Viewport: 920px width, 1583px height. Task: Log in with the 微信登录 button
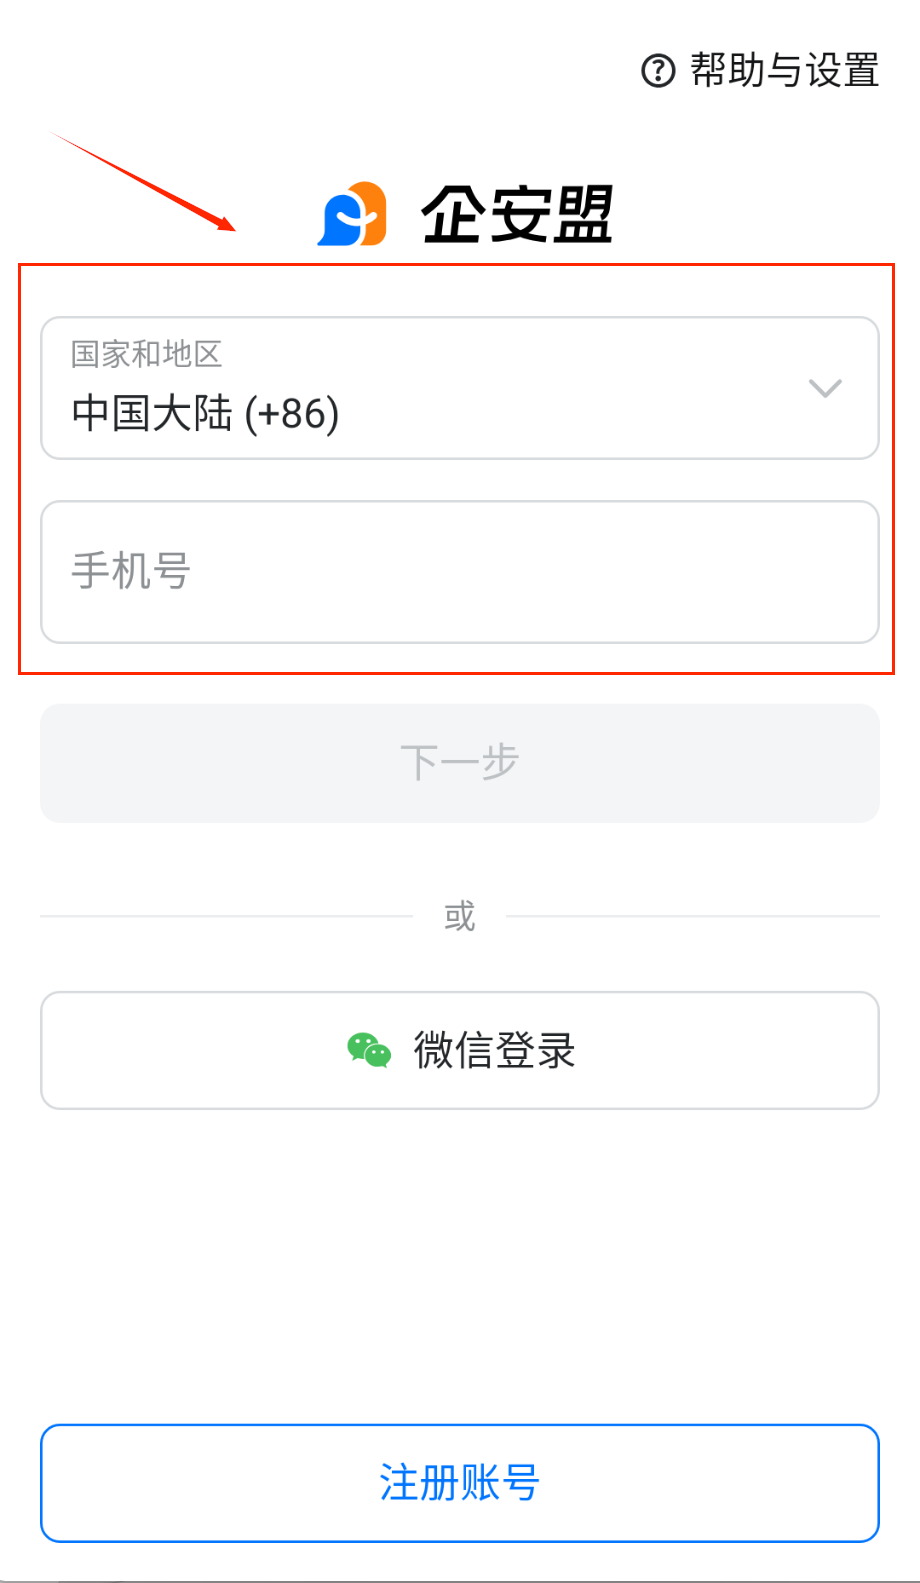tap(459, 1050)
